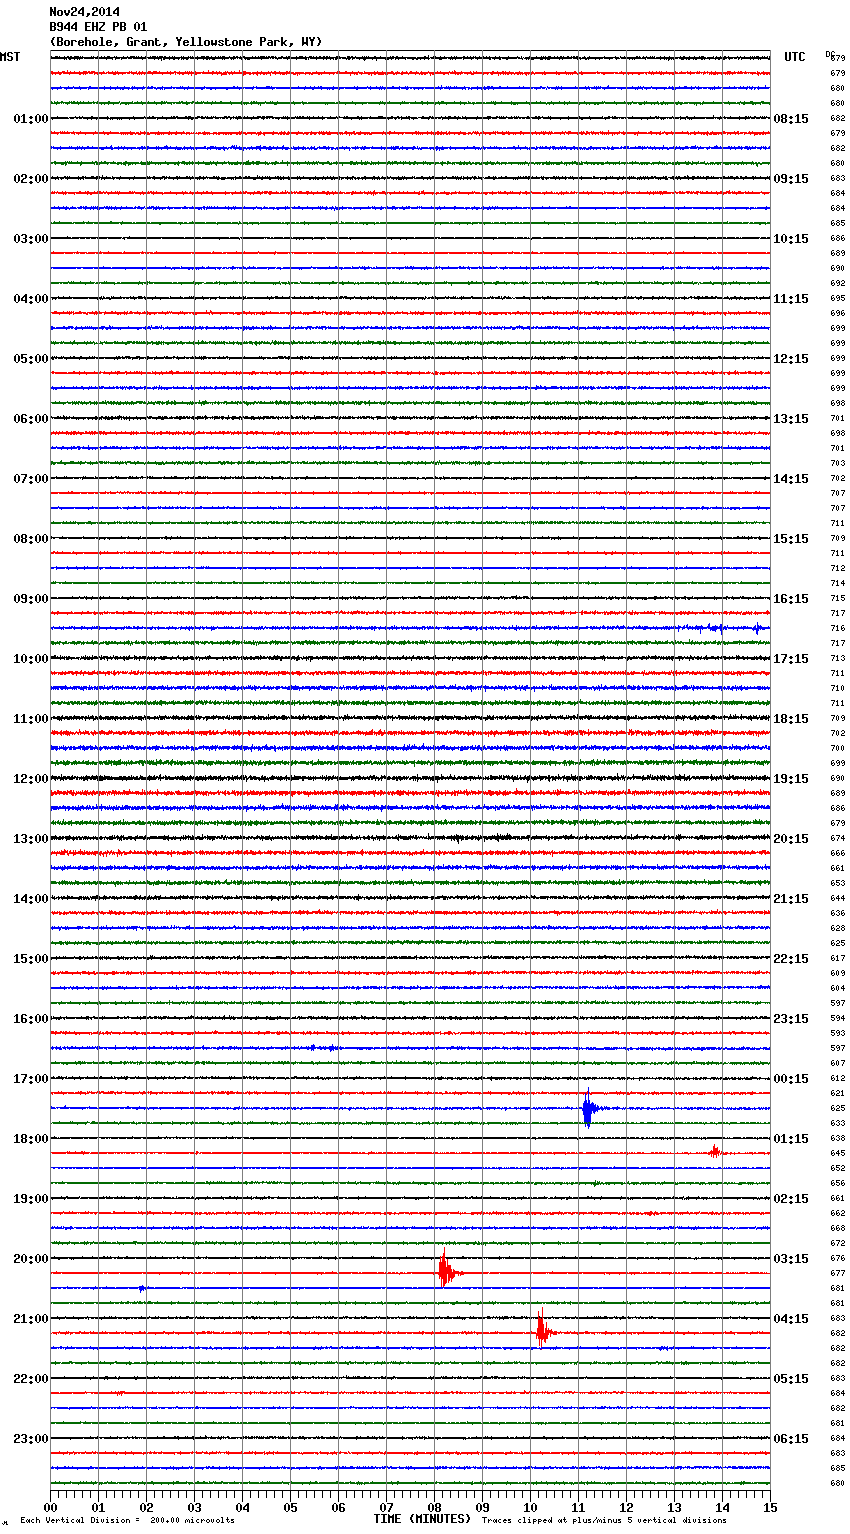The height and width of the screenshot is (1534, 850).
Task: Click the 15 minute mark on the x-axis
Action: [x=770, y=1507]
